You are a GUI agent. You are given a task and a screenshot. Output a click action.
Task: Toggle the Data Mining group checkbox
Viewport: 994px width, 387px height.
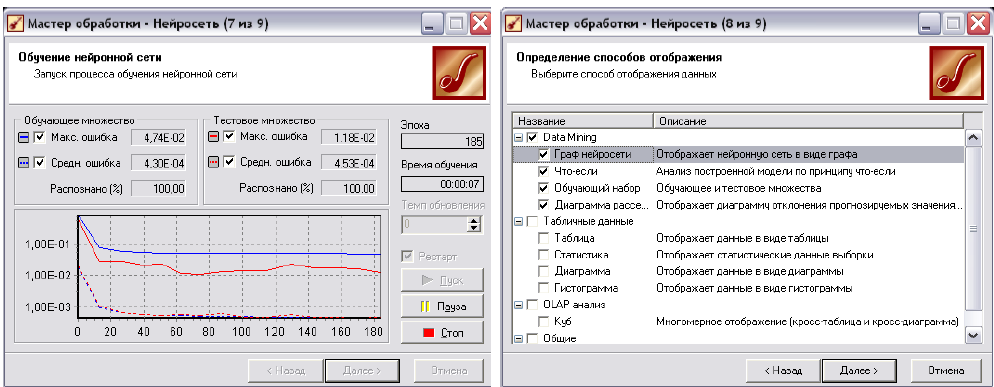pos(532,137)
